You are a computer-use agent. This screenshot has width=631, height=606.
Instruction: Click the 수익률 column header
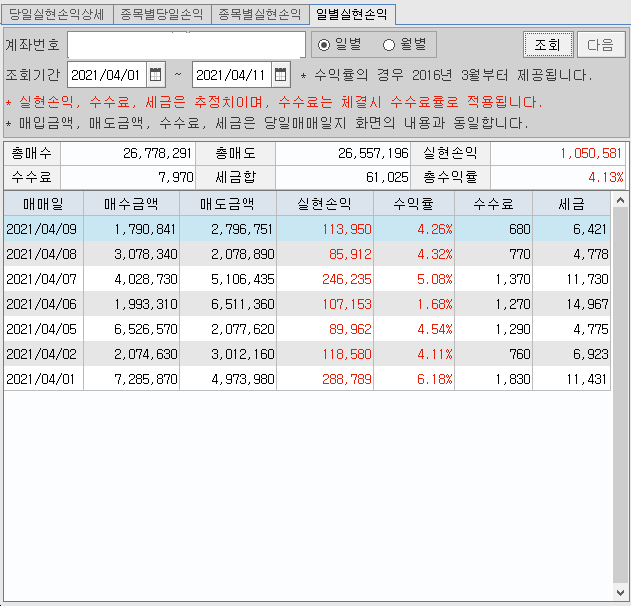[x=416, y=203]
